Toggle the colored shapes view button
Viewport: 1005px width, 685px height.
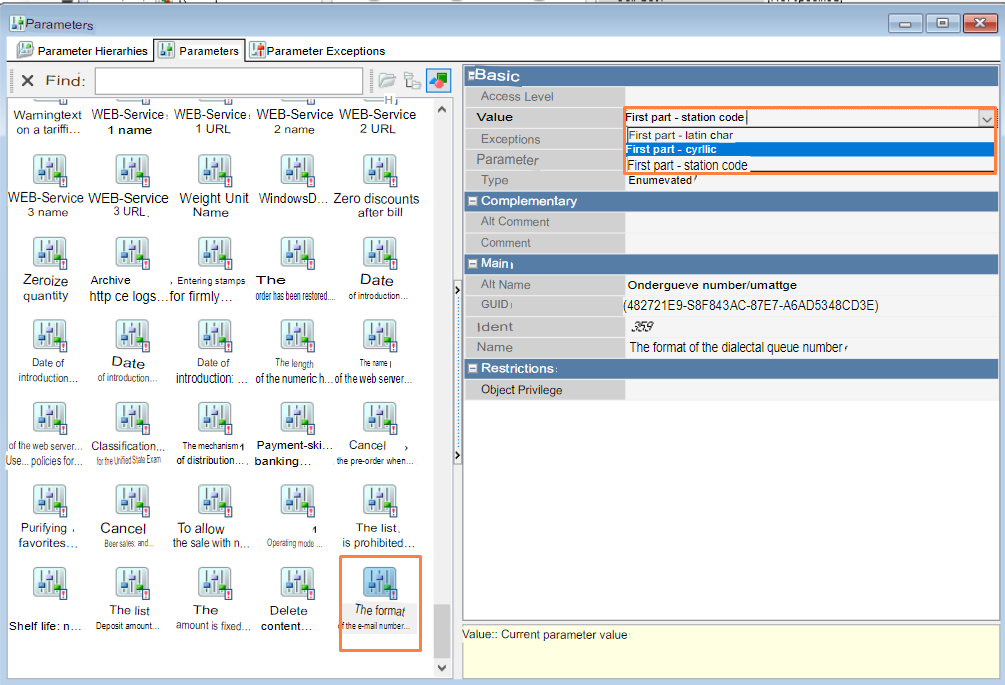pyautogui.click(x=438, y=81)
